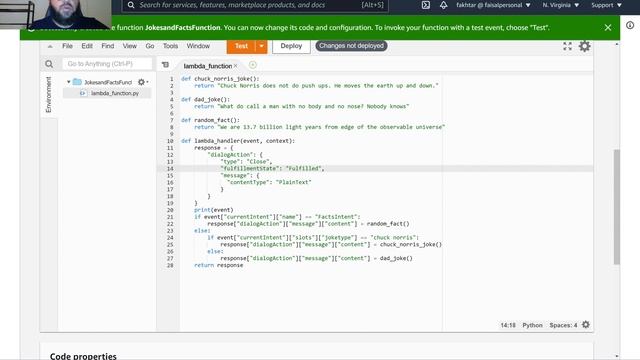640x360 pixels.
Task: Open folder settings gear in file tree
Action: (x=142, y=82)
